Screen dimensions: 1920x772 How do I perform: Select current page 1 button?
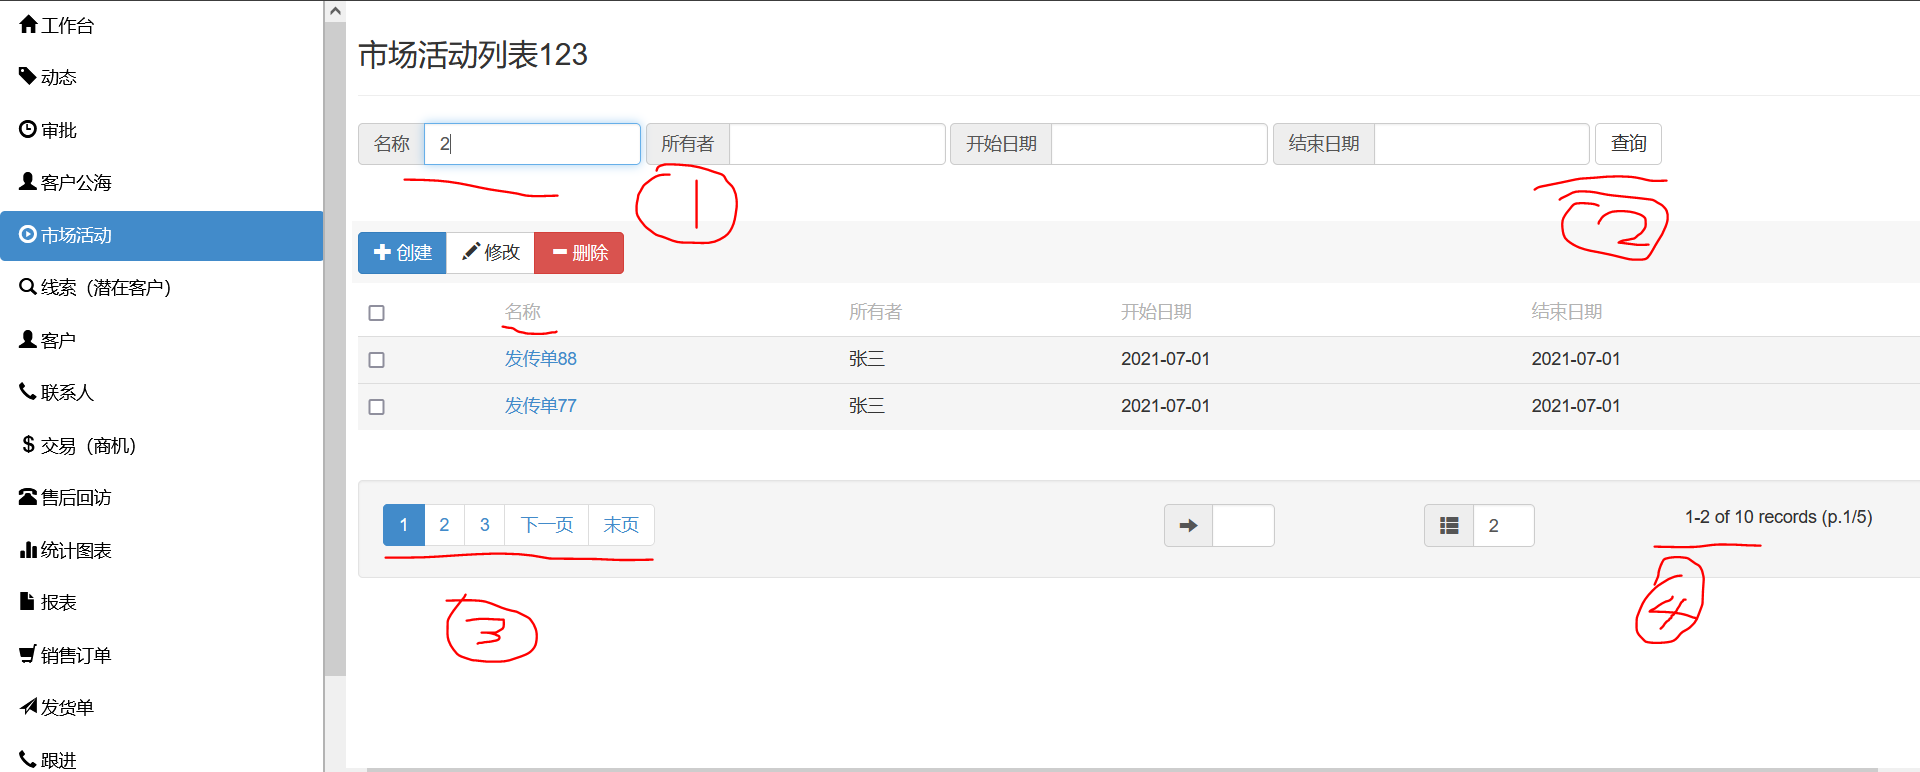coord(404,525)
